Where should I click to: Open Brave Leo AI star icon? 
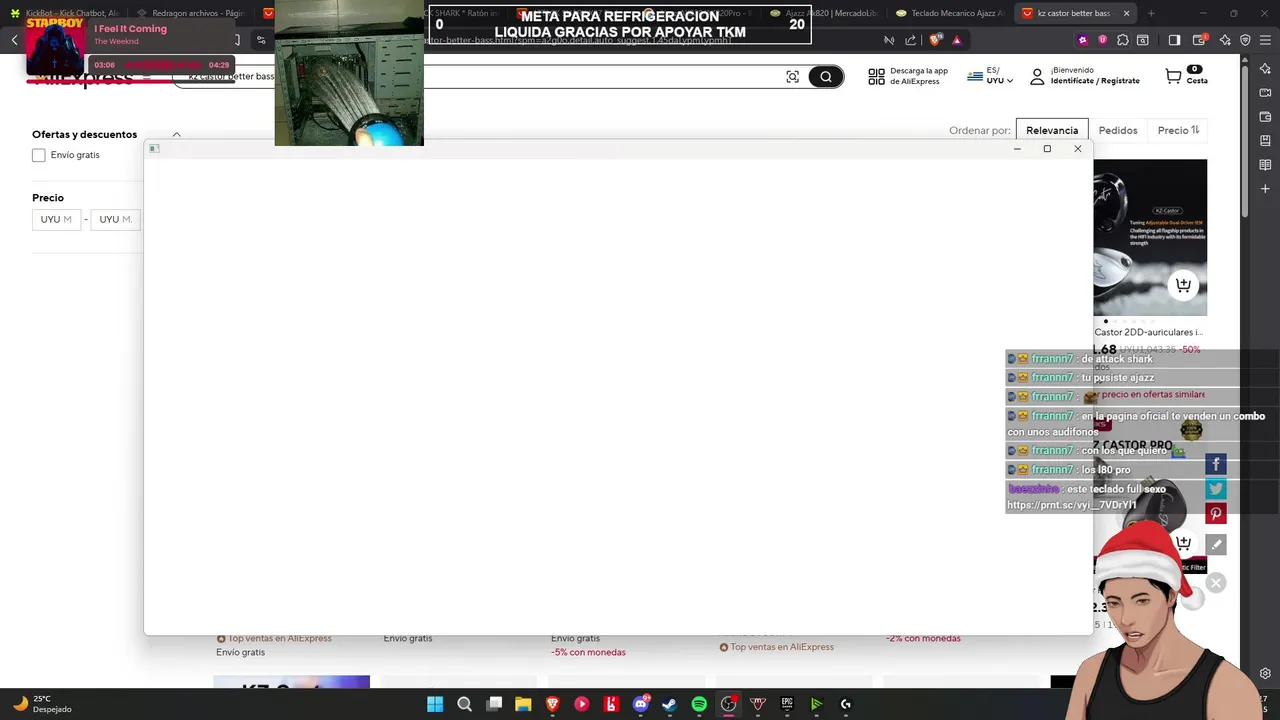[1225, 40]
